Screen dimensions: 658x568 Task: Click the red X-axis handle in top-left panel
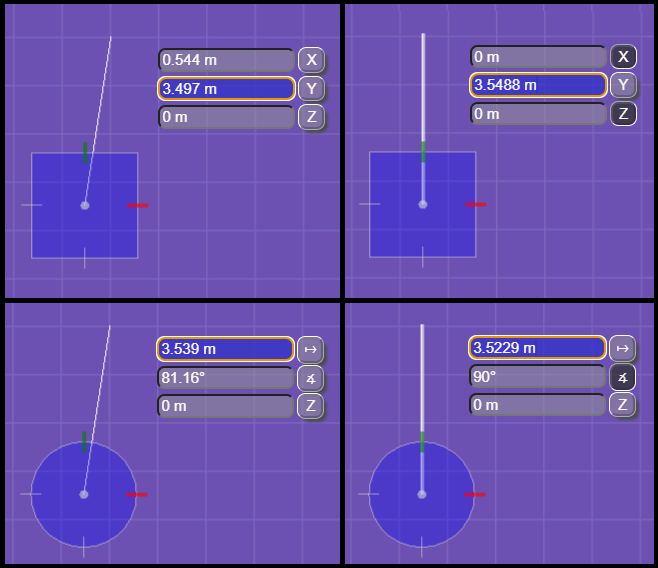[138, 206]
